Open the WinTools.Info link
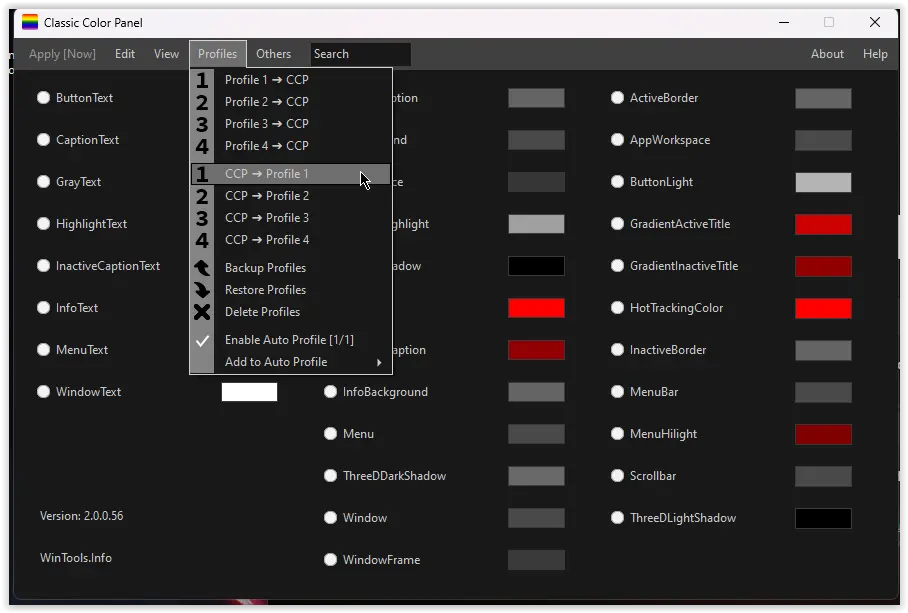This screenshot has width=908, height=613. 76,558
